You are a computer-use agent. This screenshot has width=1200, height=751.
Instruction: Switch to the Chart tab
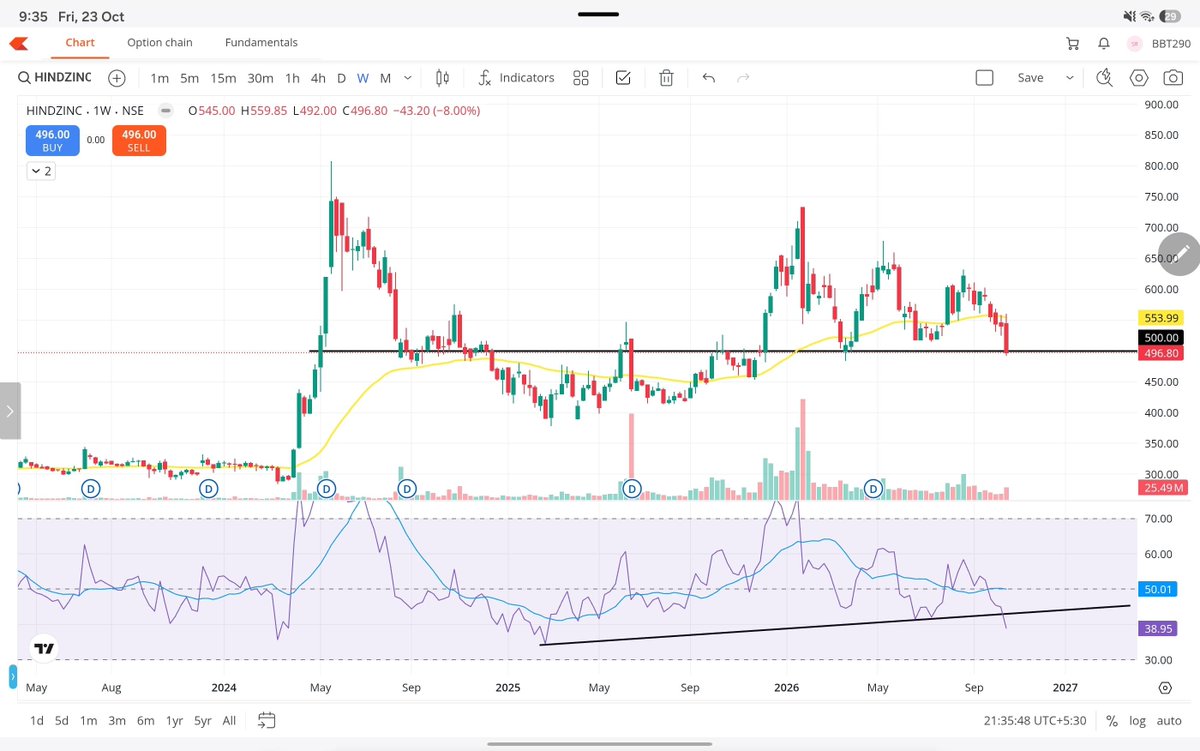pos(80,43)
